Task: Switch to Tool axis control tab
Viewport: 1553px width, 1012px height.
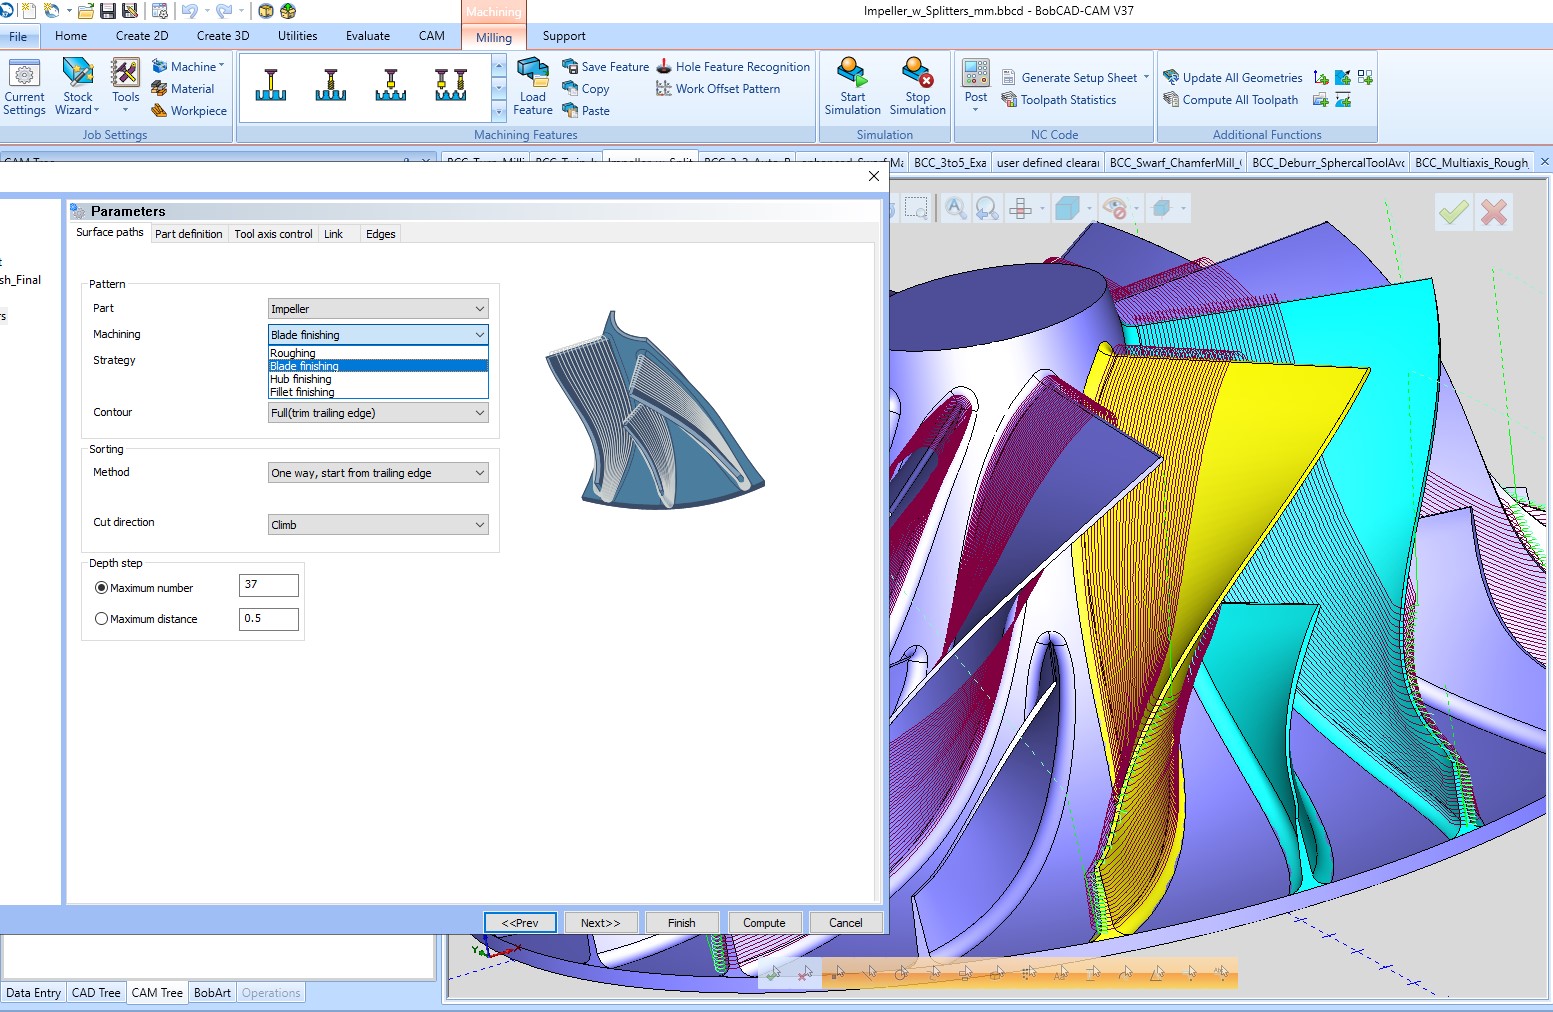Action: pos(273,234)
